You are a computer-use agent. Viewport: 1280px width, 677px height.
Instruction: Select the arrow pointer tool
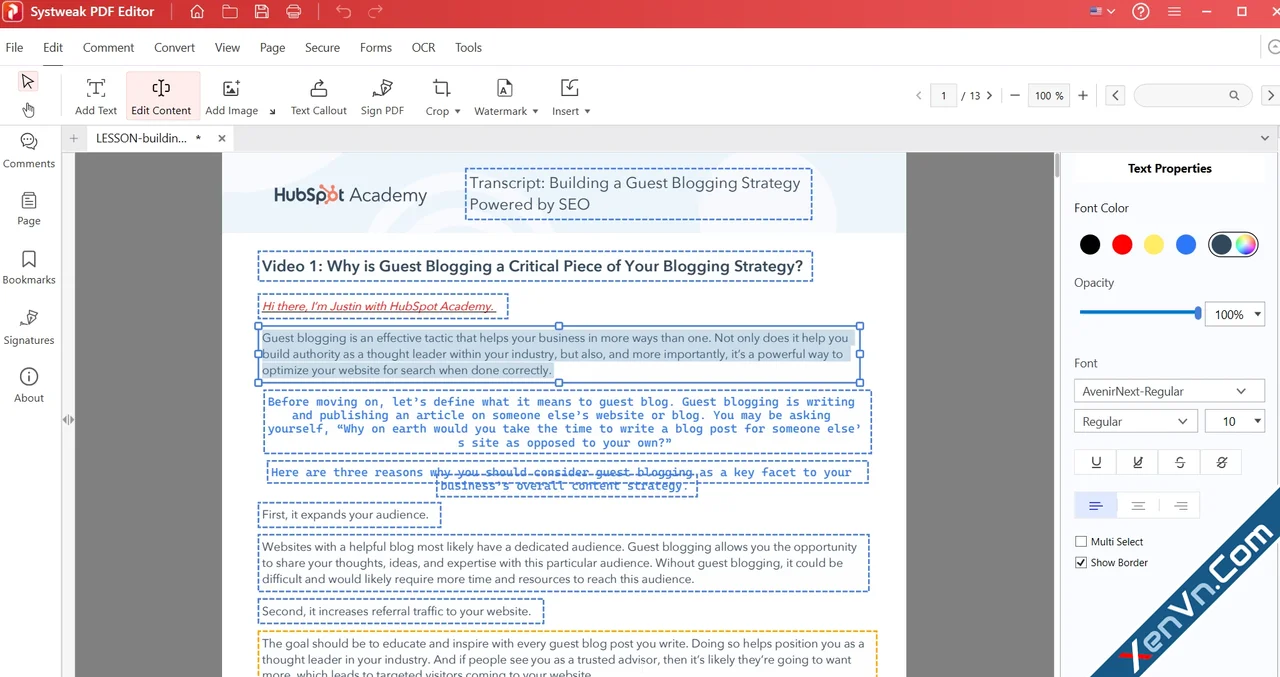pyautogui.click(x=28, y=81)
